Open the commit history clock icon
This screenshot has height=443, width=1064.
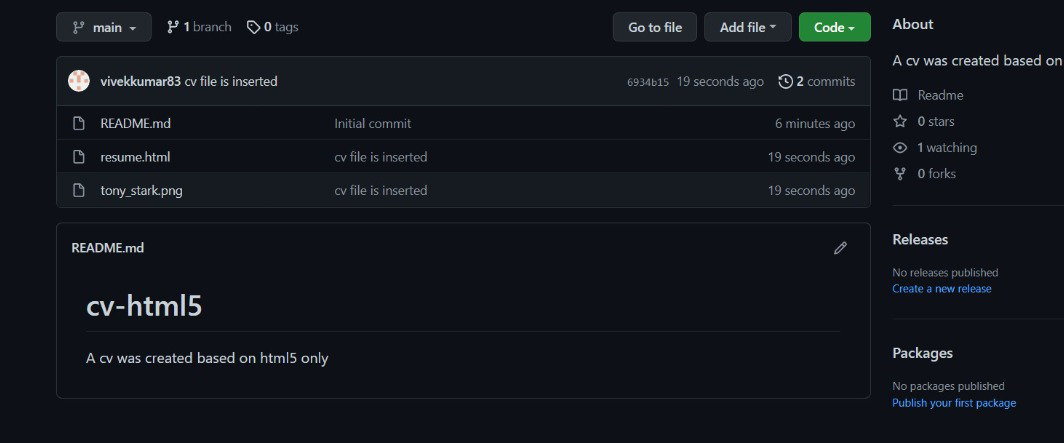coord(785,81)
